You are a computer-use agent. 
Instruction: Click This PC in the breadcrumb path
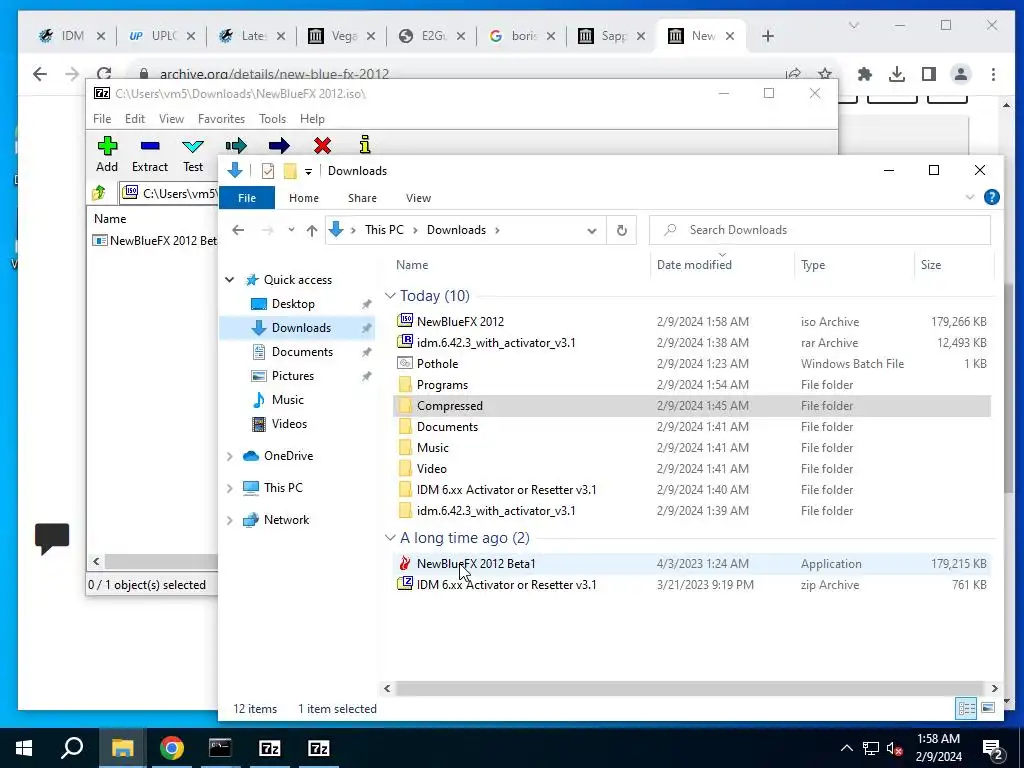click(x=384, y=230)
